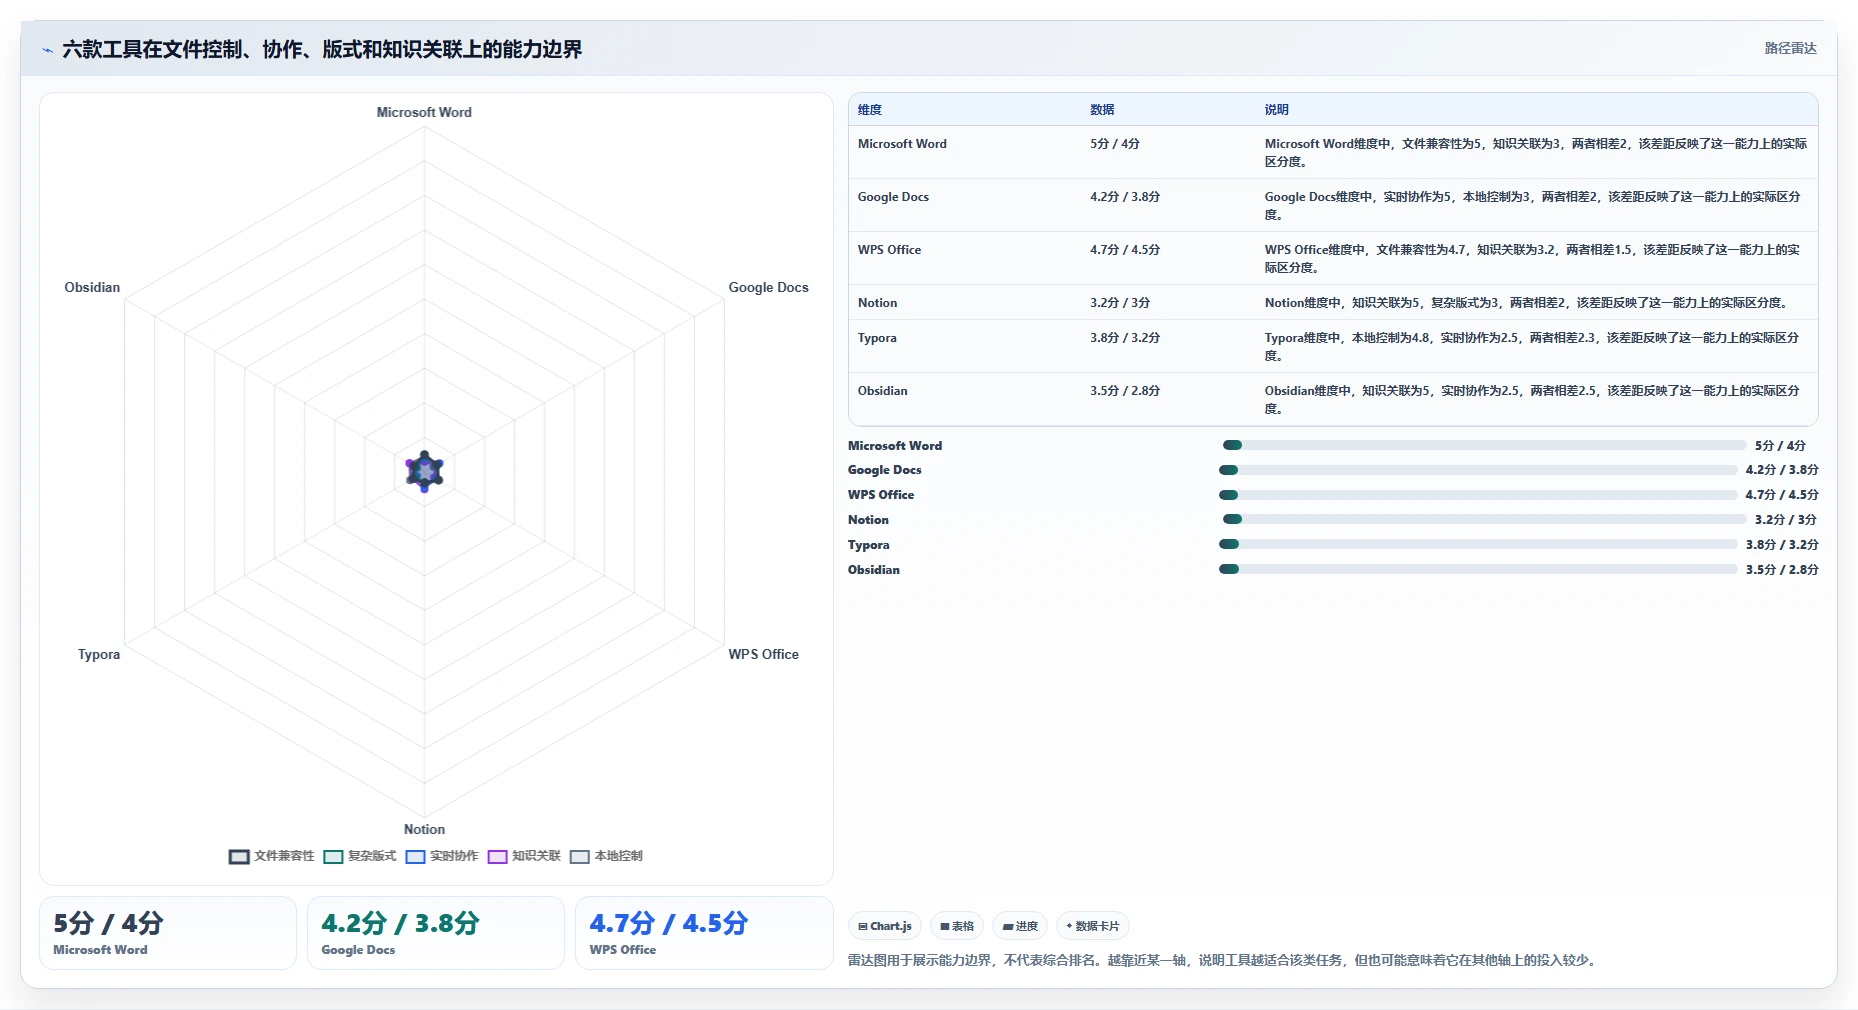1858x1010 pixels.
Task: Click the 3.5分 / 2.8分 table value
Action: click(1125, 391)
